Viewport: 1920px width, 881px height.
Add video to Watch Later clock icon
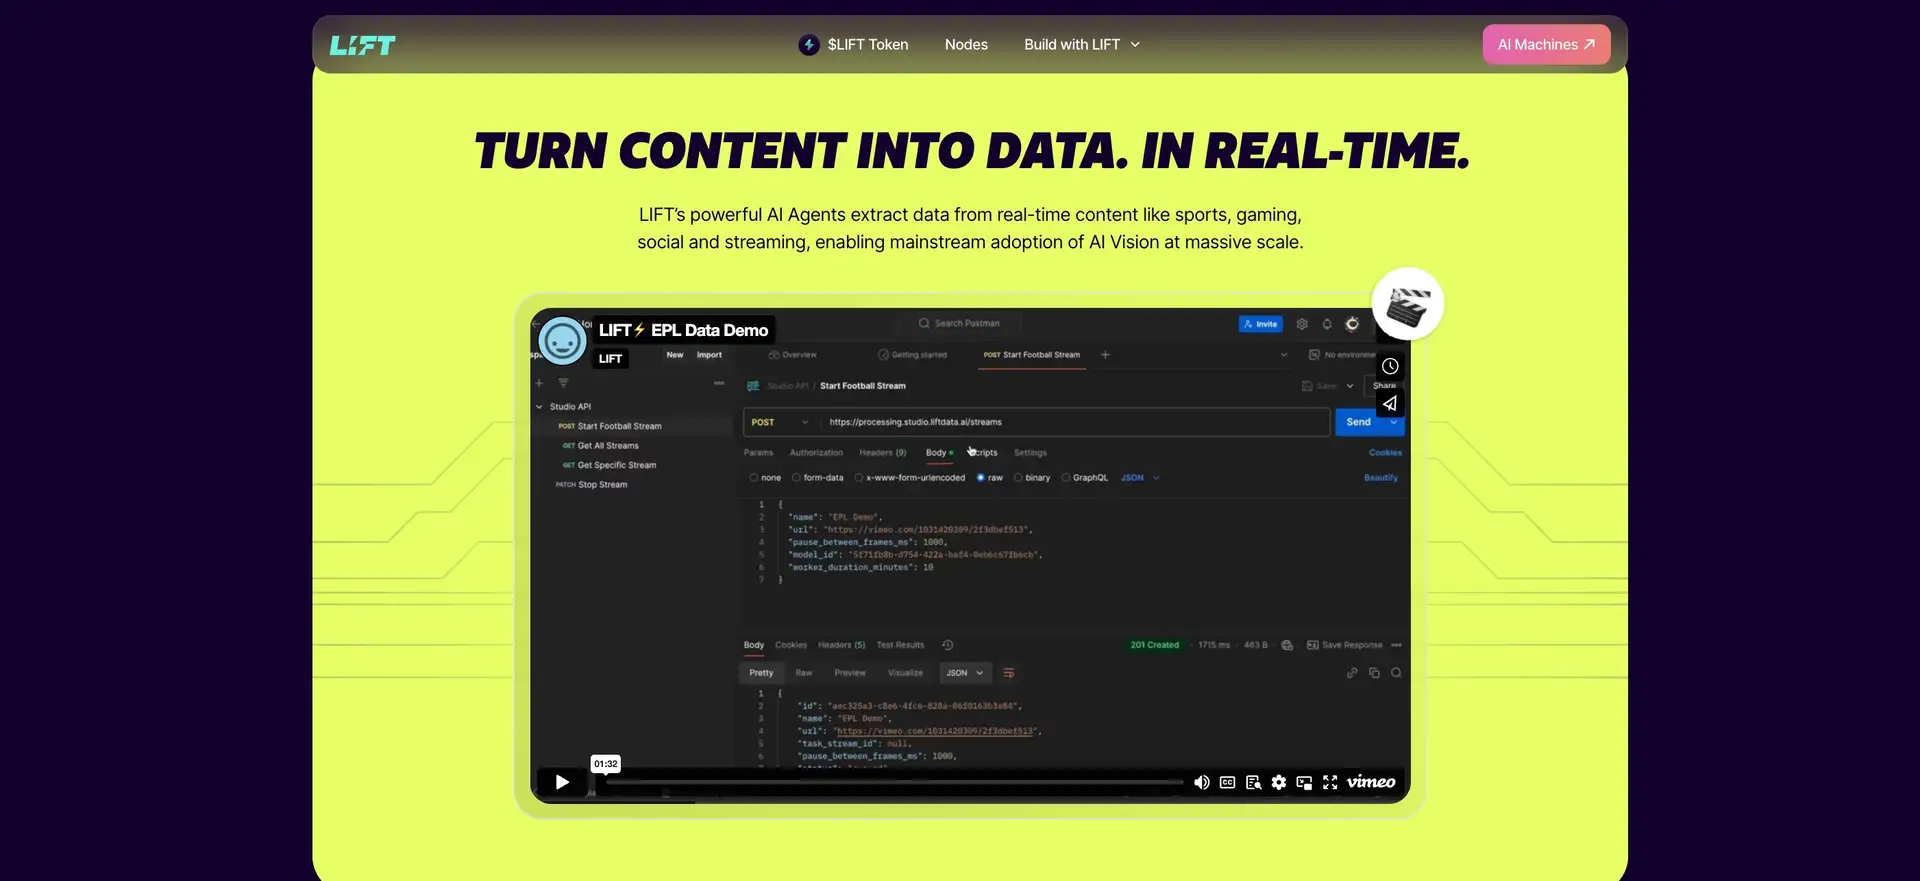[x=1390, y=366]
